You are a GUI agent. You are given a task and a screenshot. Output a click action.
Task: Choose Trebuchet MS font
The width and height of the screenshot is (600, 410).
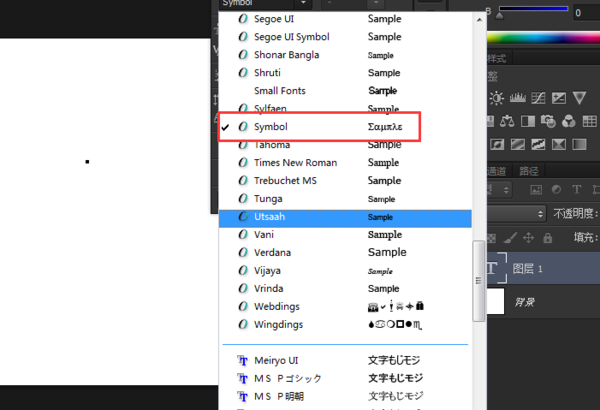point(345,181)
